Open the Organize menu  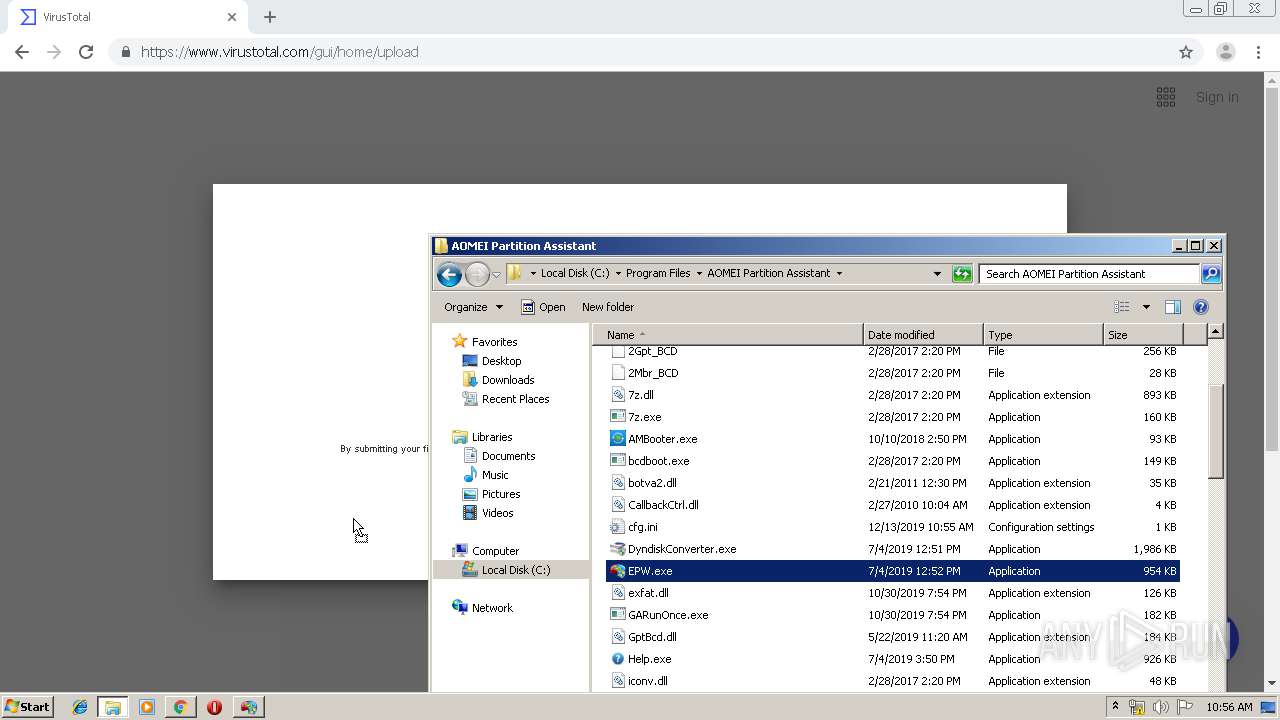[473, 307]
